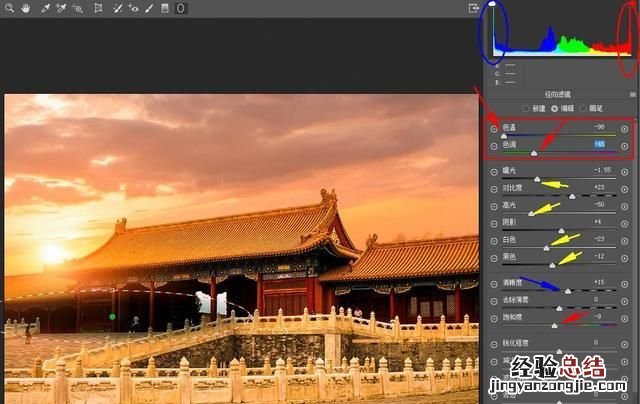
Task: Increase 高光 with its plus button
Action: [624, 206]
